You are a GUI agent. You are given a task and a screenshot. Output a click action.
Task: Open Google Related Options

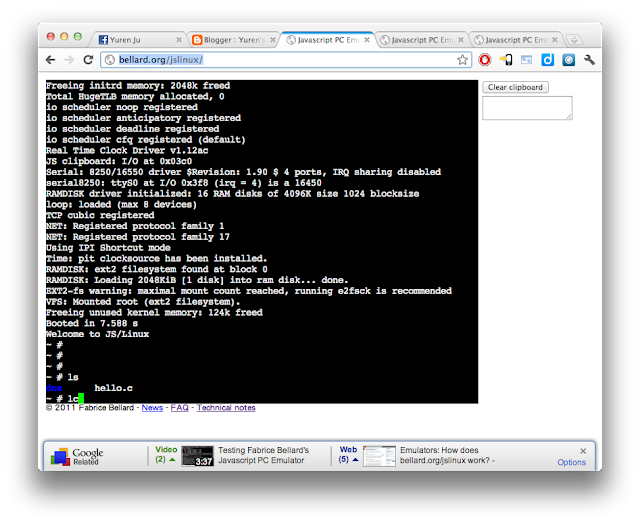tap(571, 462)
